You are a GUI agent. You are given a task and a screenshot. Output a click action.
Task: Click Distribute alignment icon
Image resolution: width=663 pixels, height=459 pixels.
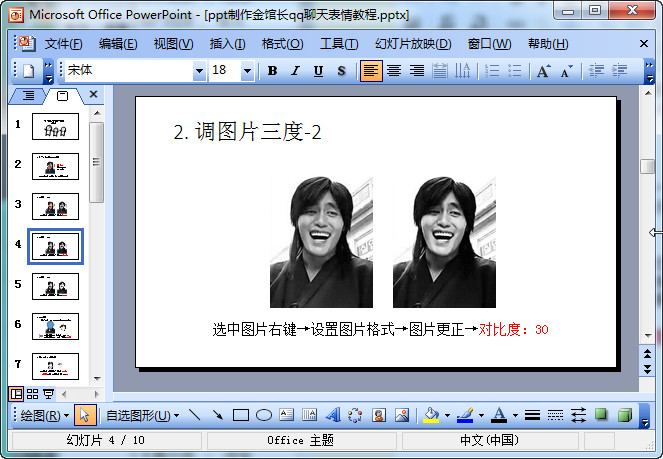tap(439, 71)
